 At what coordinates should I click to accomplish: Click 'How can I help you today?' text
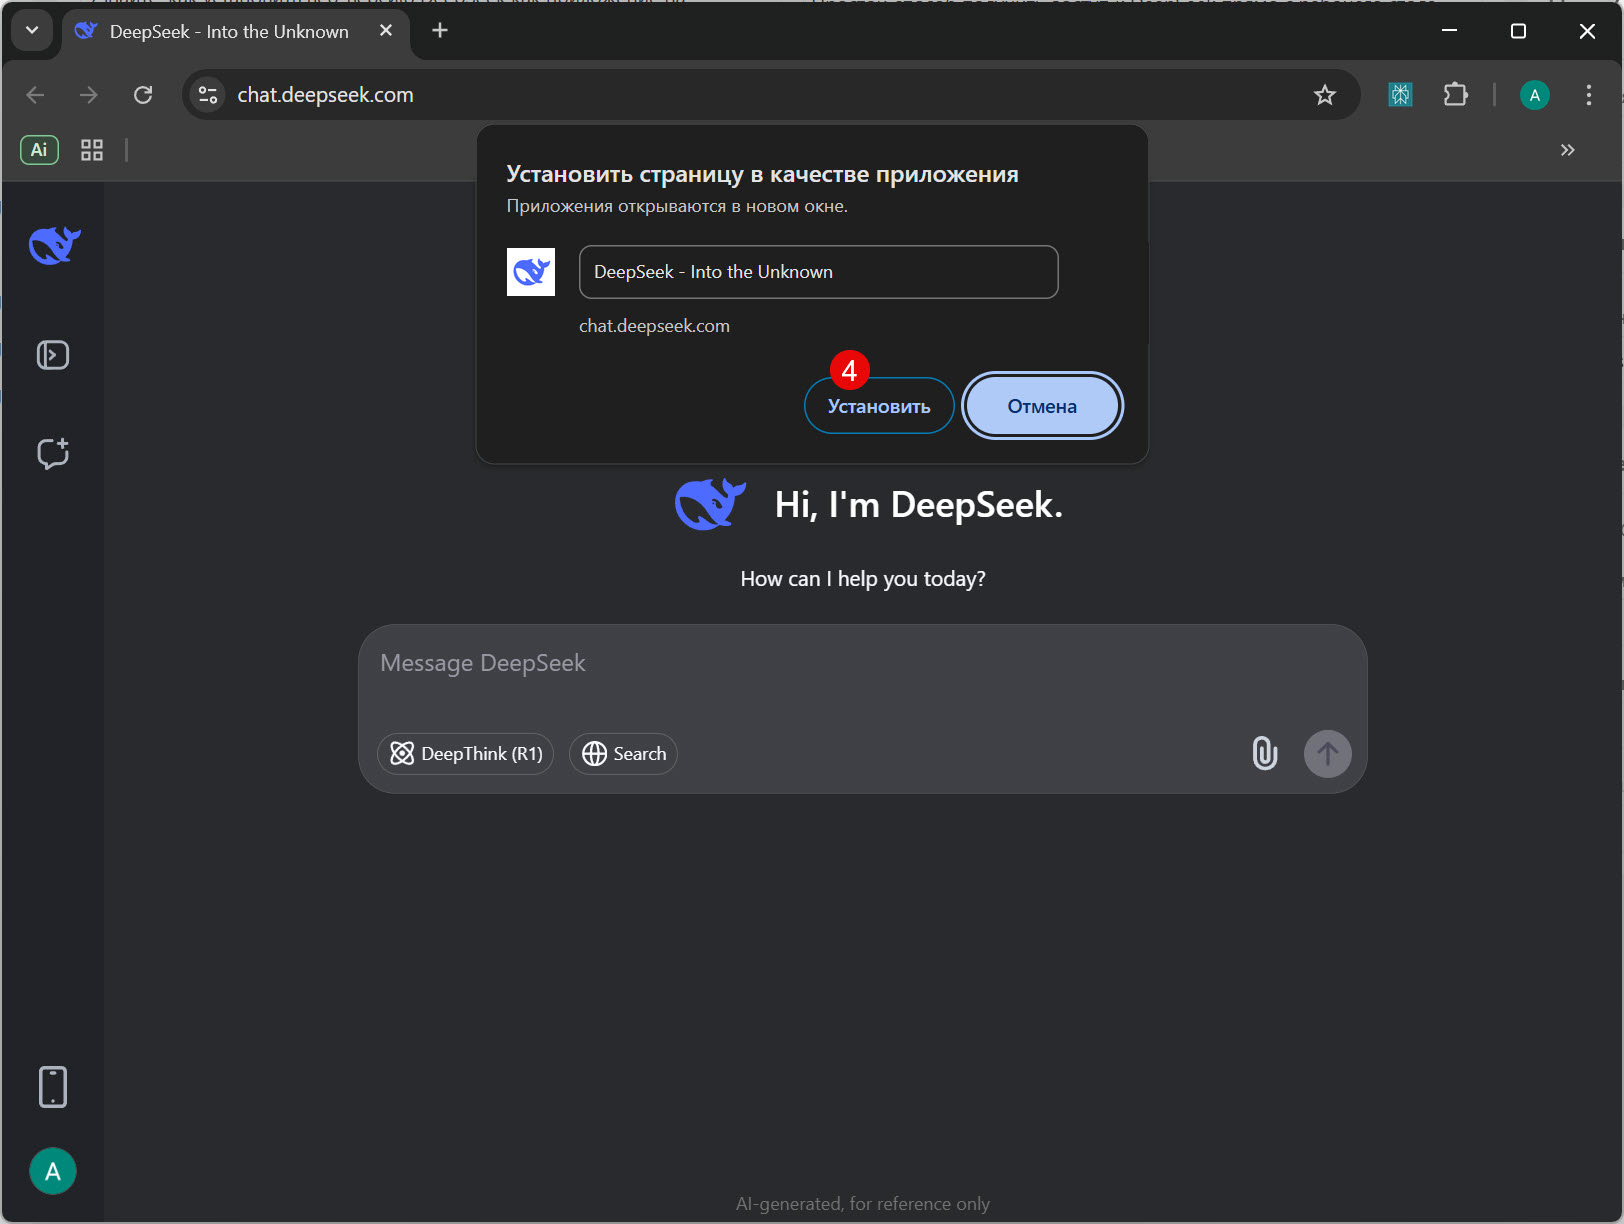pos(863,579)
